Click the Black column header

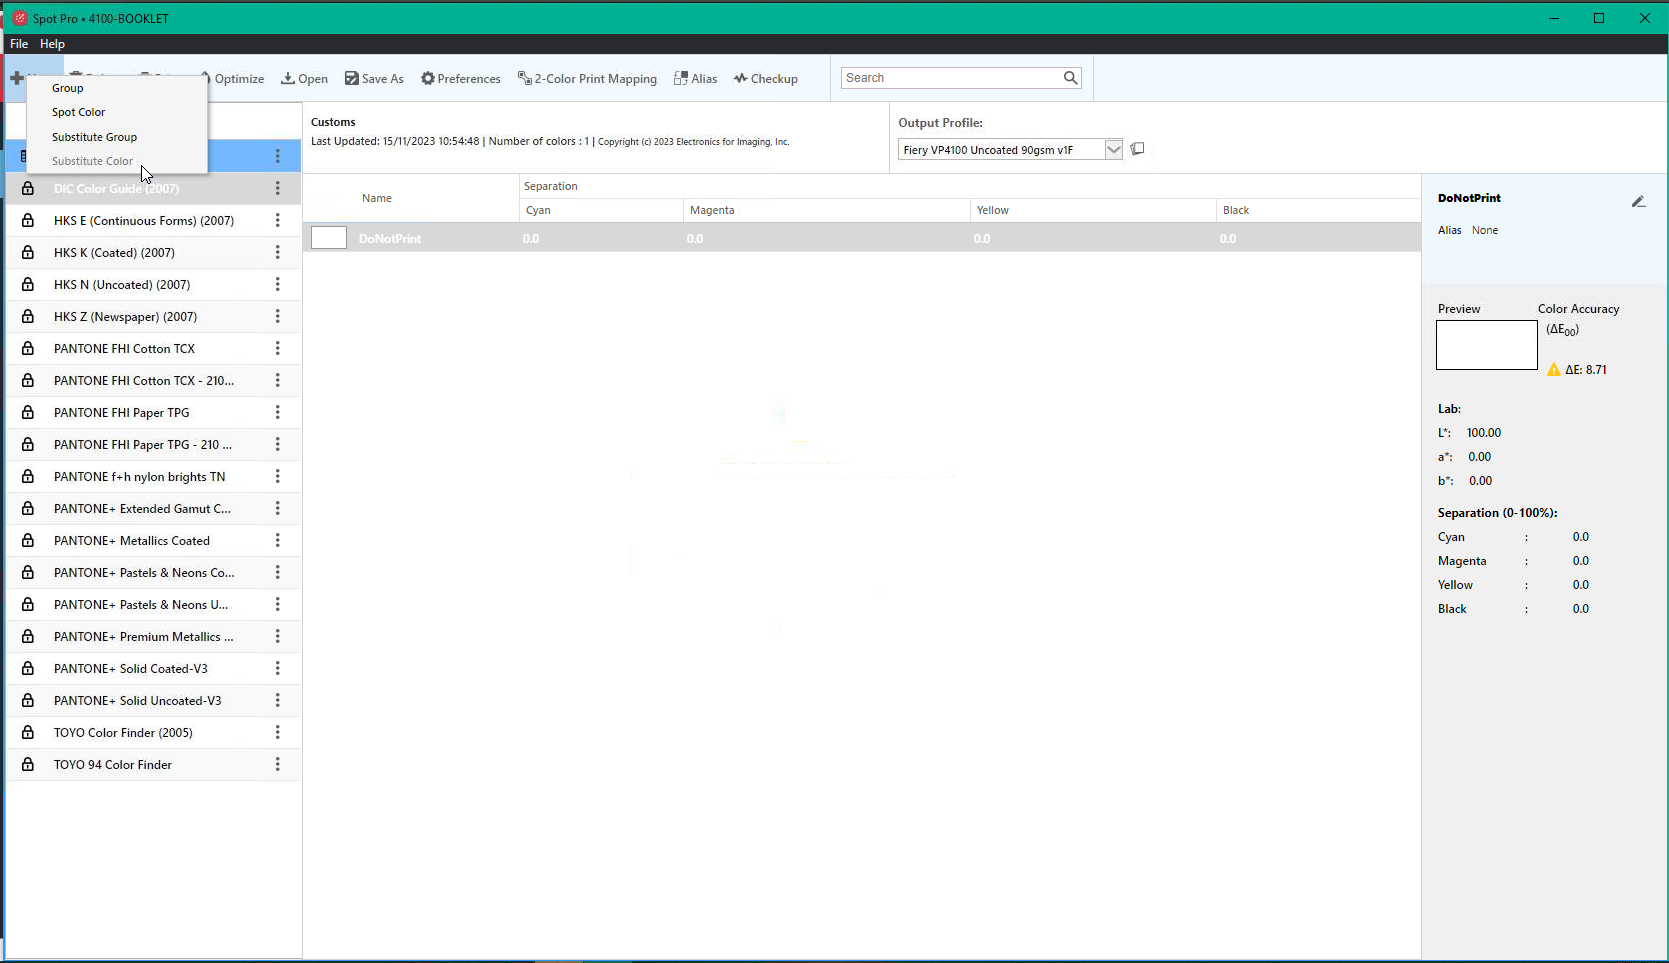pos(1236,210)
